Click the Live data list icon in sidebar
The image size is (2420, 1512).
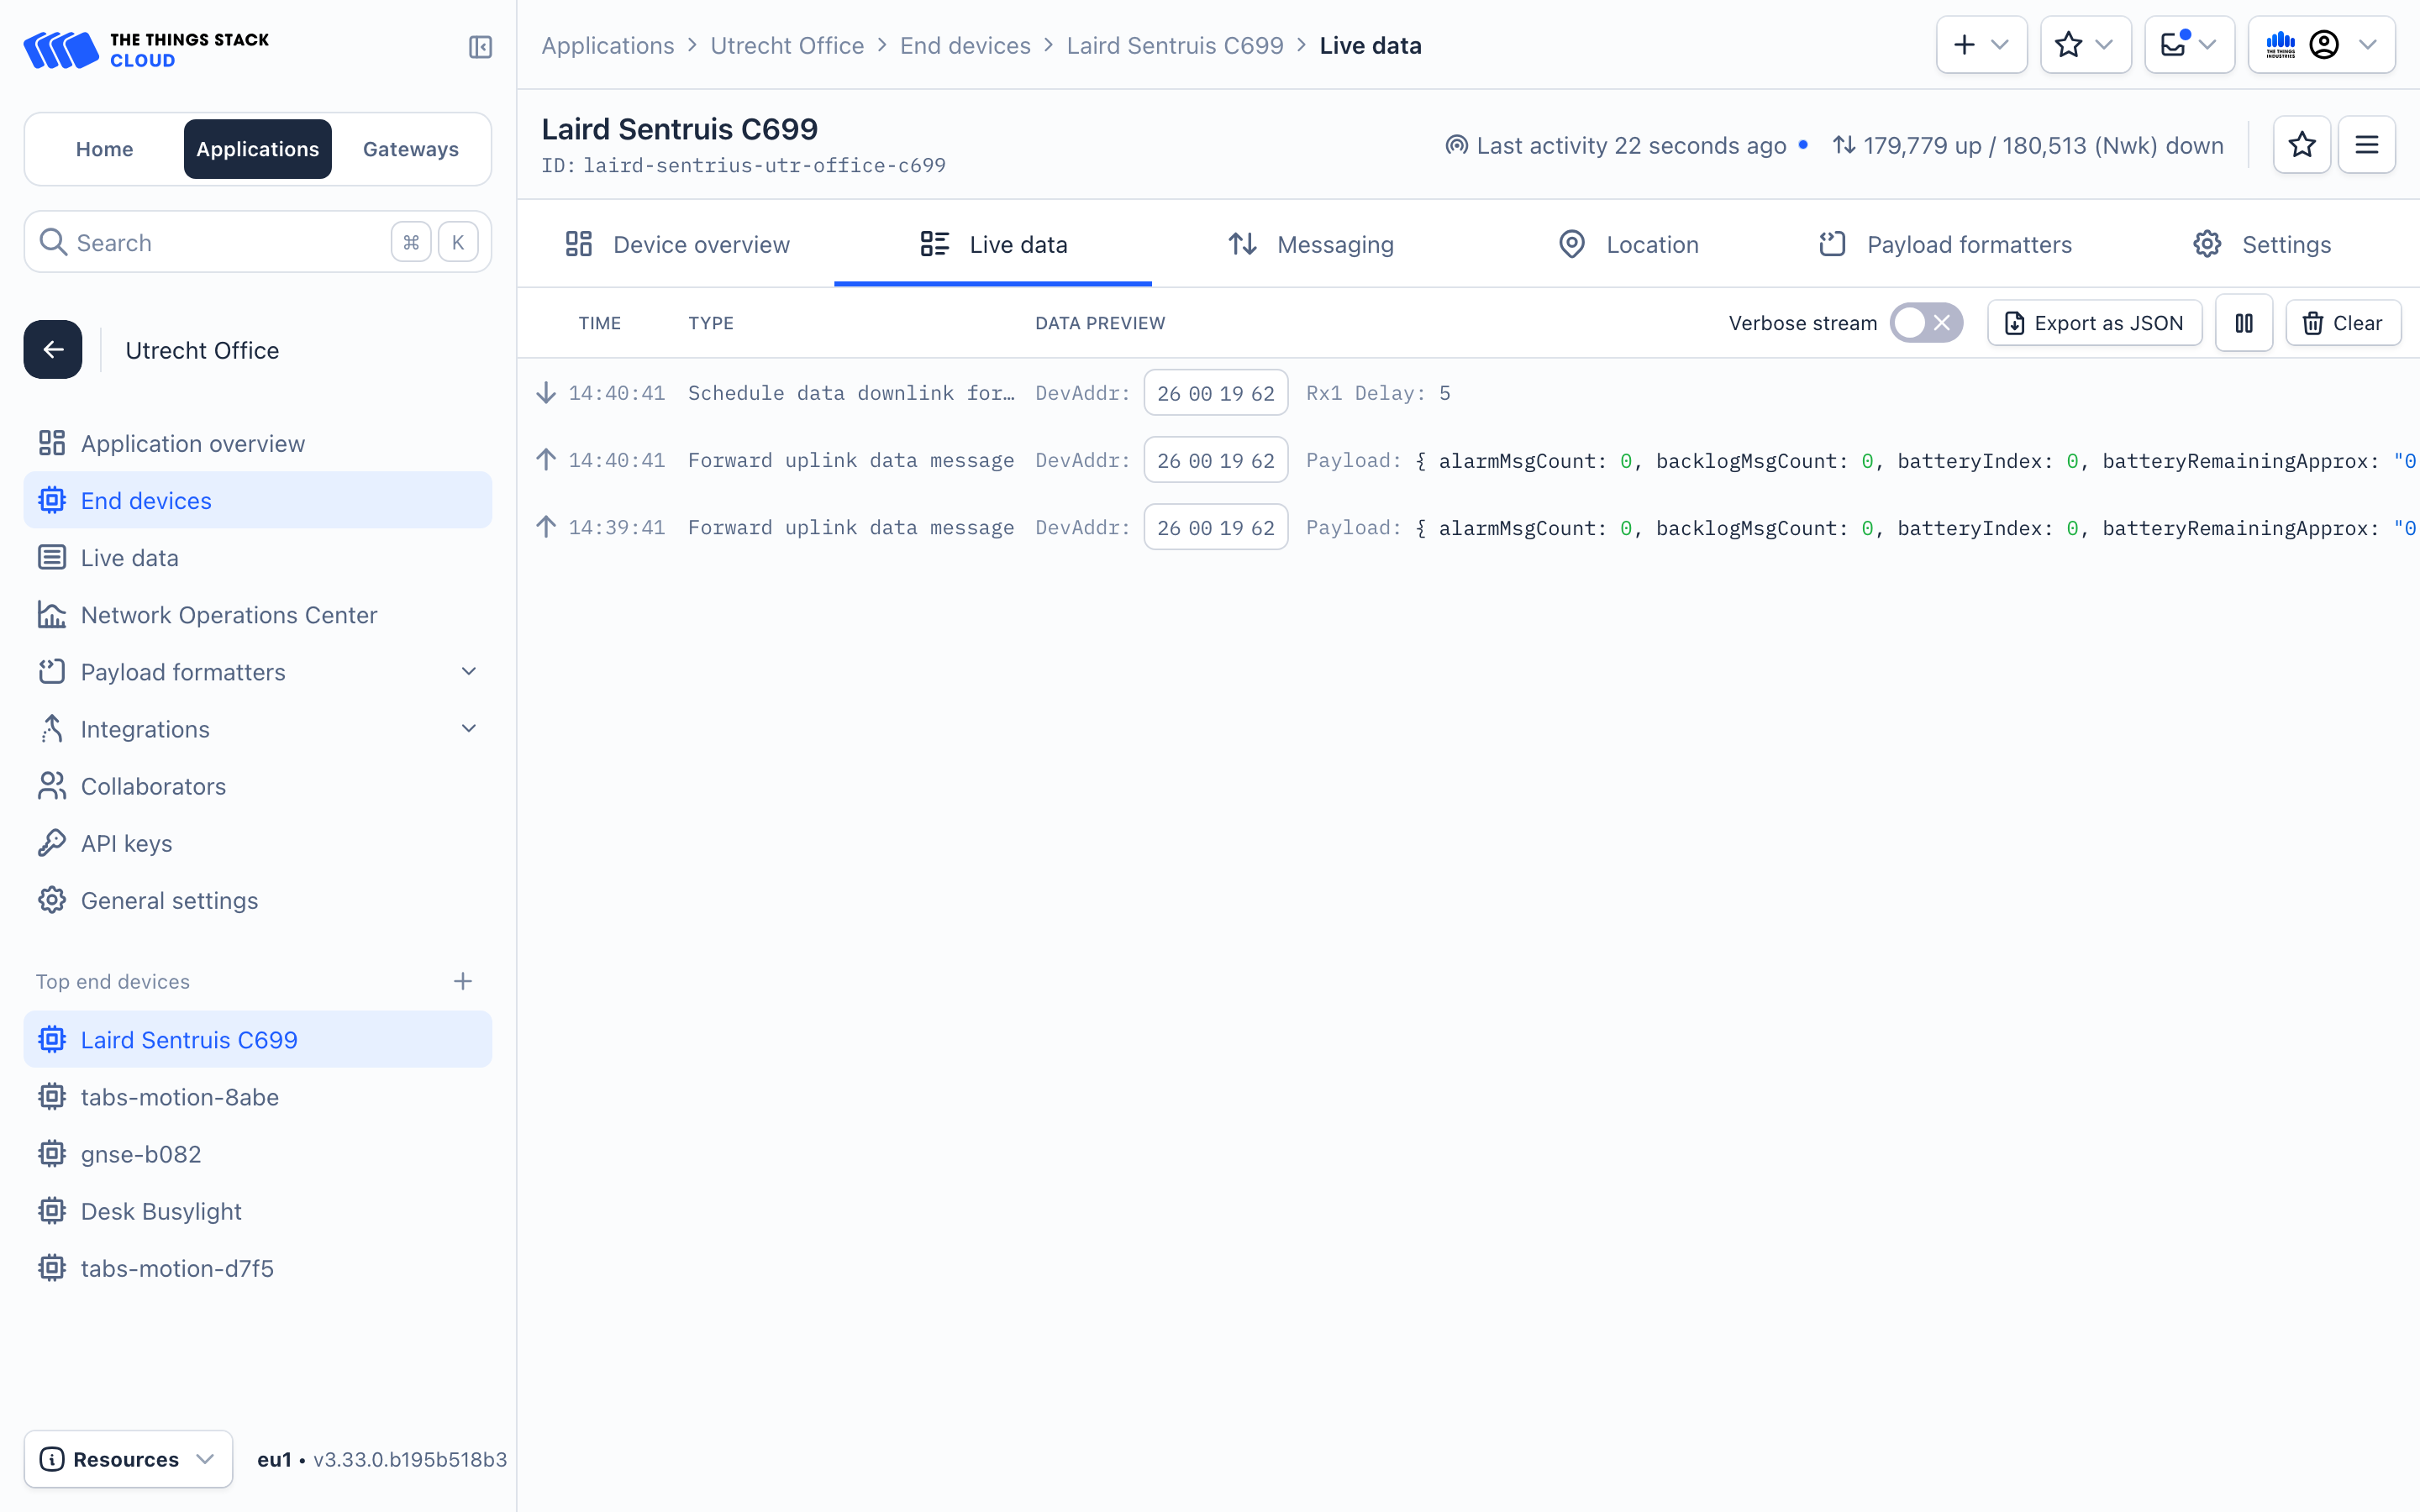52,557
